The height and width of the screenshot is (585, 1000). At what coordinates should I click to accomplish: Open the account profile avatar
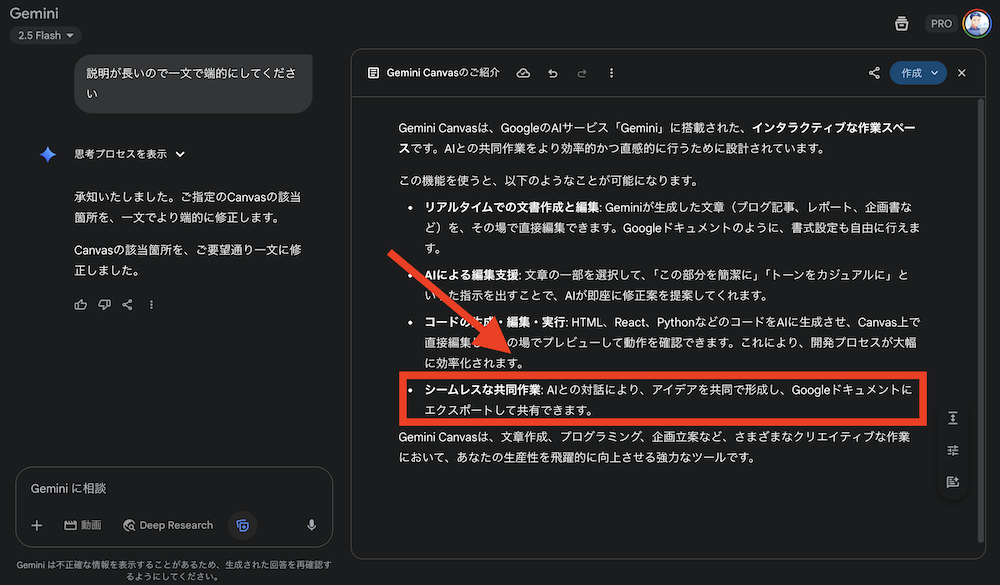pos(976,24)
